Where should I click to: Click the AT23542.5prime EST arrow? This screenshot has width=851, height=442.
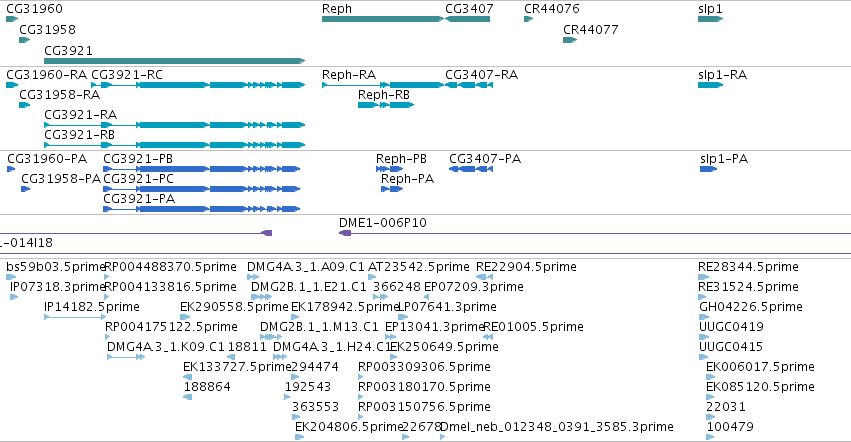(x=372, y=277)
